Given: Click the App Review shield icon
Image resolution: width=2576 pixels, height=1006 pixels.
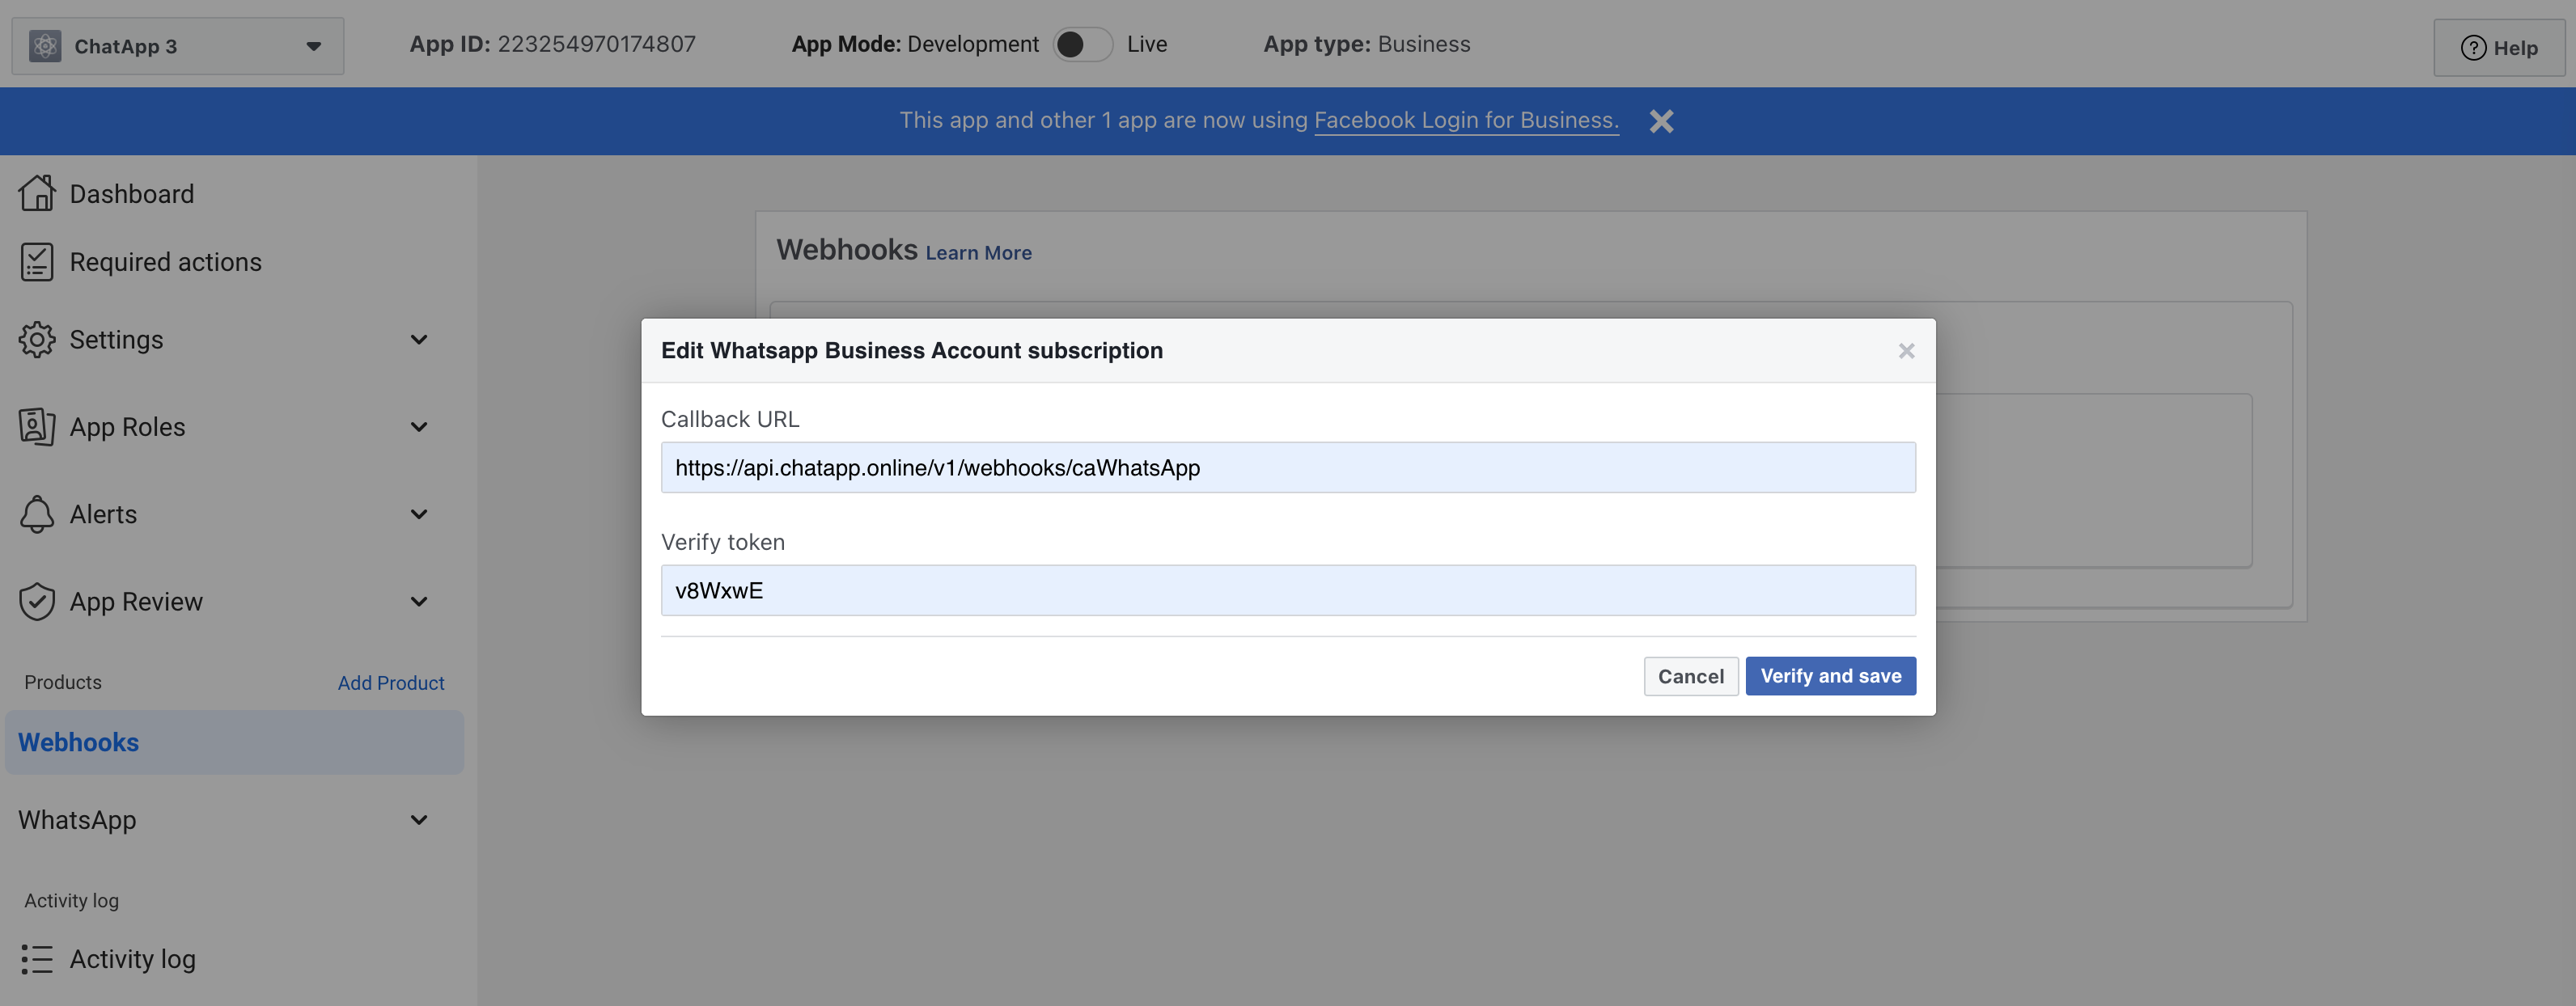Looking at the screenshot, I should pos(37,601).
